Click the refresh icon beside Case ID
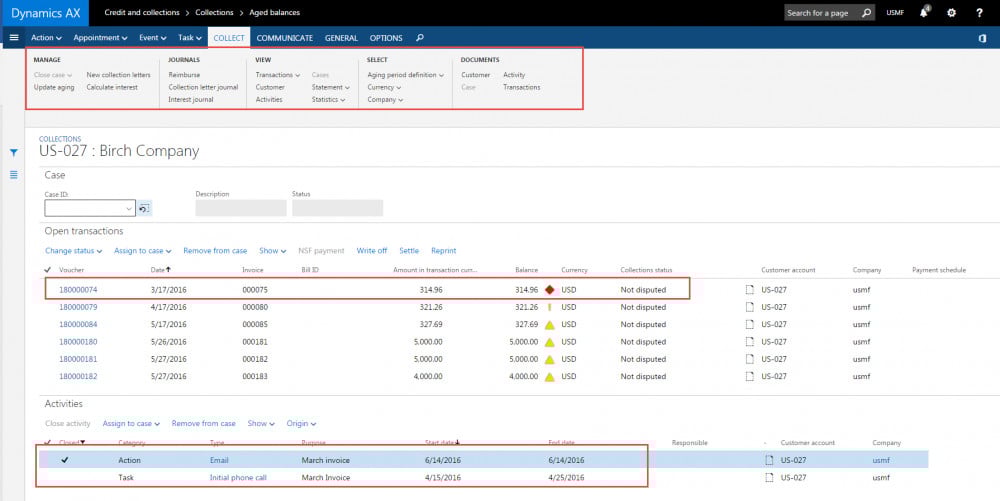The width and height of the screenshot is (1000, 501). (144, 208)
